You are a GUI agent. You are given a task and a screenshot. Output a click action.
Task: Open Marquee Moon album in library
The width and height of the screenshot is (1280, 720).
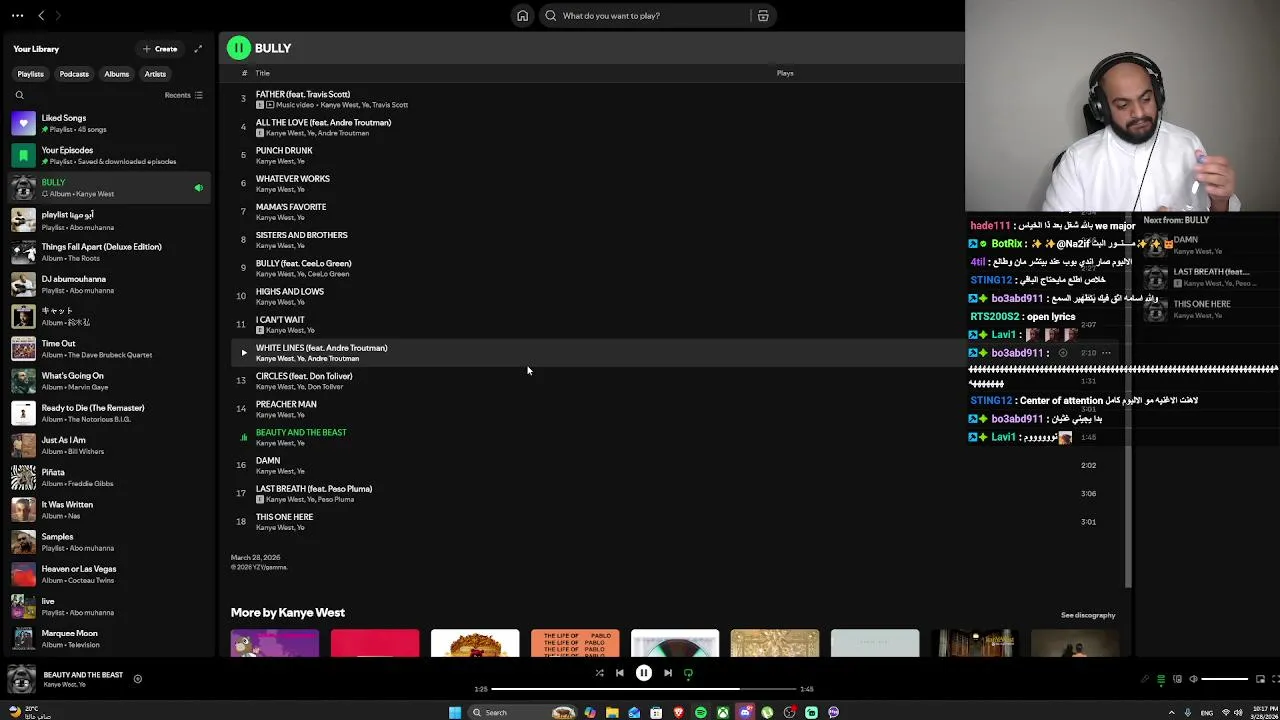[x=107, y=639]
